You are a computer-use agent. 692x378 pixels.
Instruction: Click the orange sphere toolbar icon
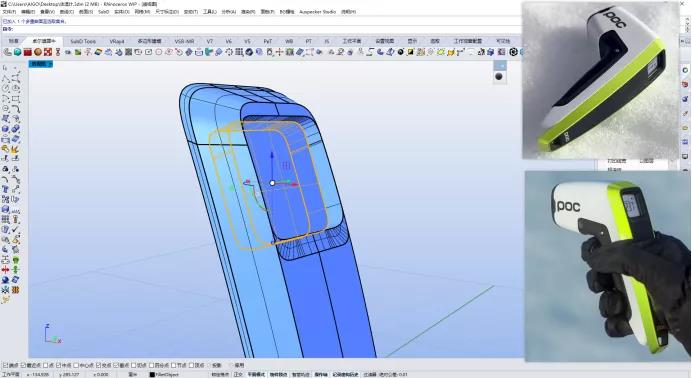tap(38, 52)
